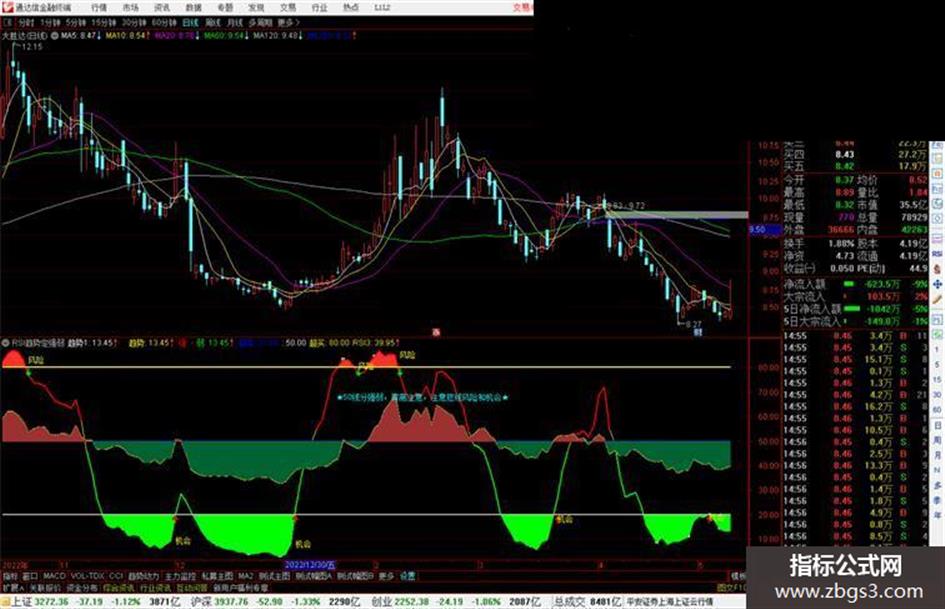The height and width of the screenshot is (609, 945).
Task: Click the right toolbar period button 60
Action: pos(937,410)
